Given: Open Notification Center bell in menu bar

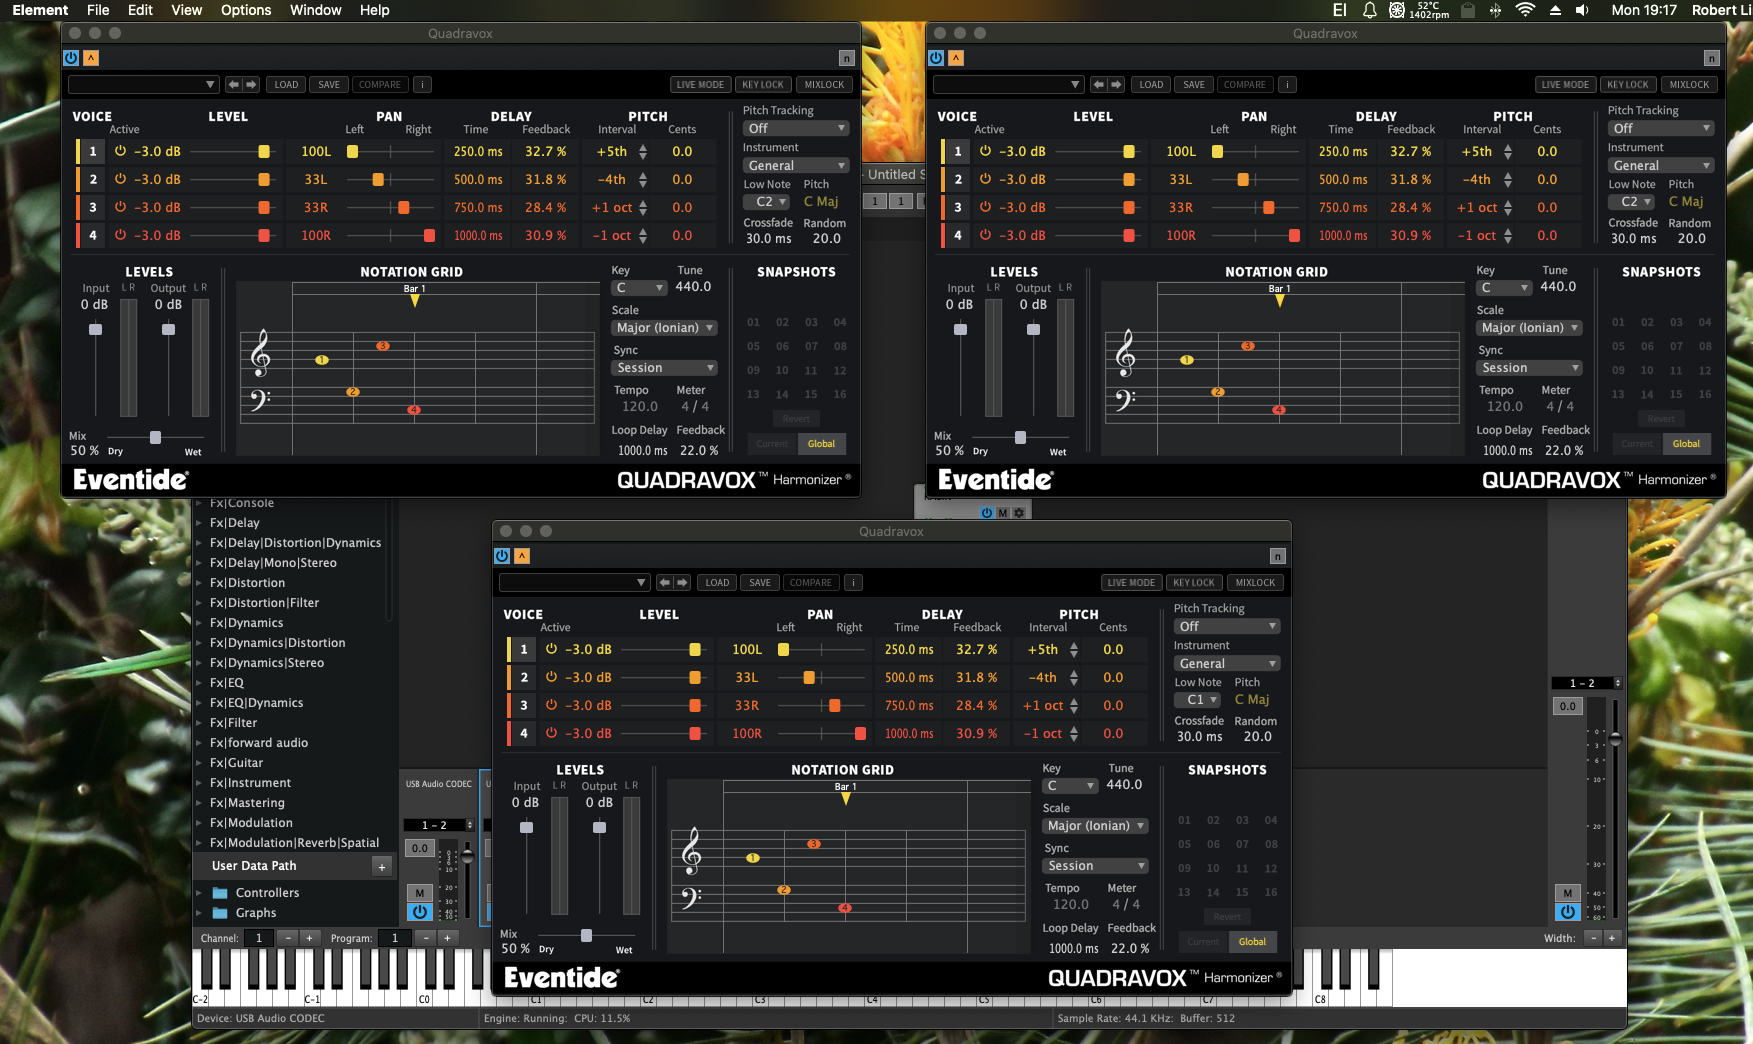Looking at the screenshot, I should point(1370,10).
